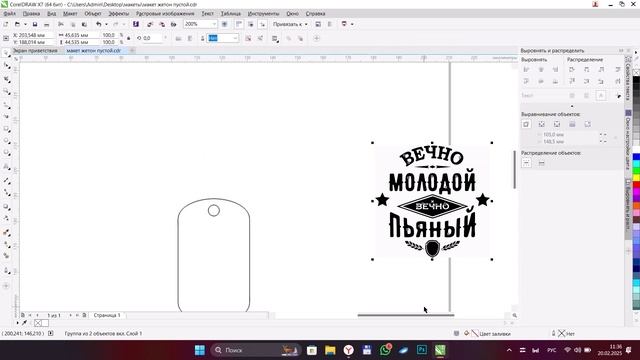Select the Polygon tool in the toolbox
The image size is (640, 360).
point(6,153)
